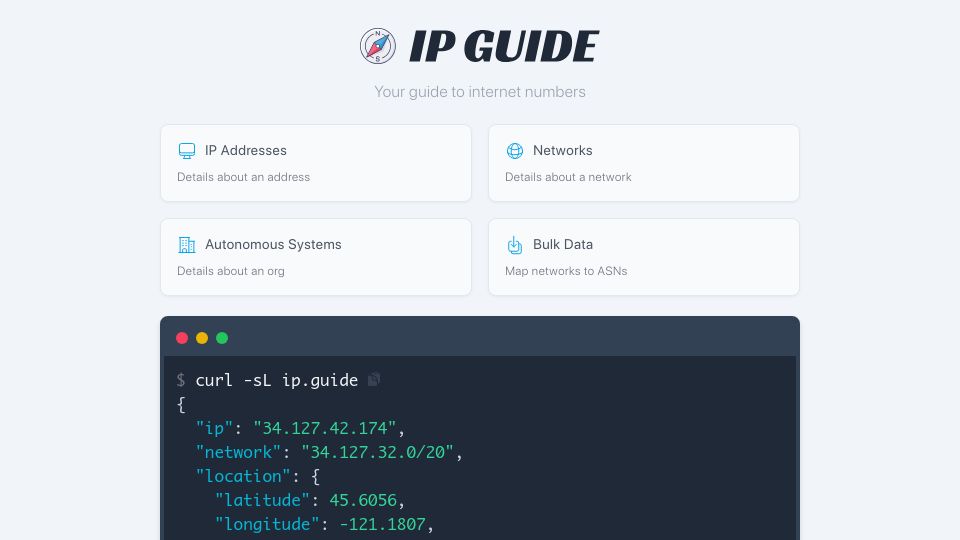Click 'Details about a network' description
Viewport: 960px width, 540px height.
tap(568, 177)
